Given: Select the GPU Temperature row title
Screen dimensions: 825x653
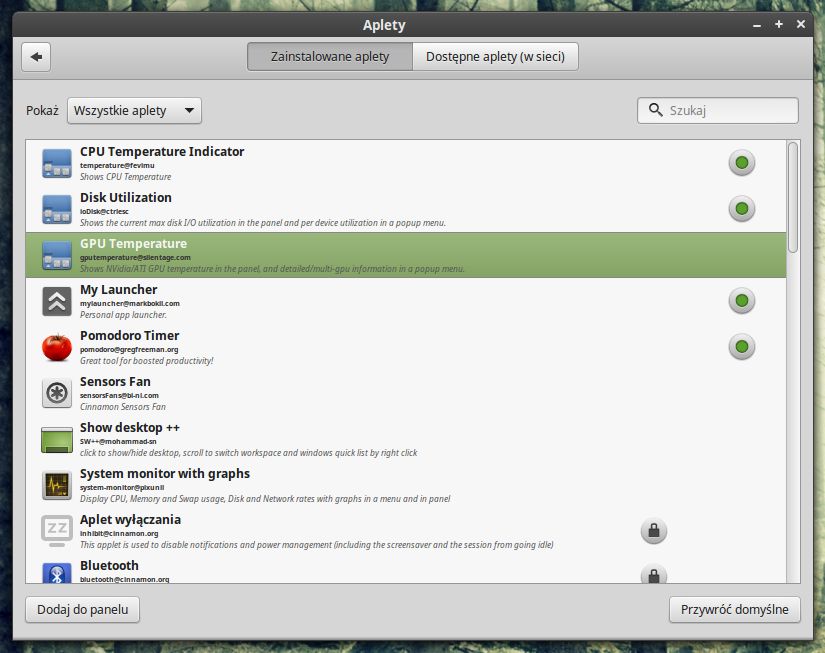Looking at the screenshot, I should point(134,244).
